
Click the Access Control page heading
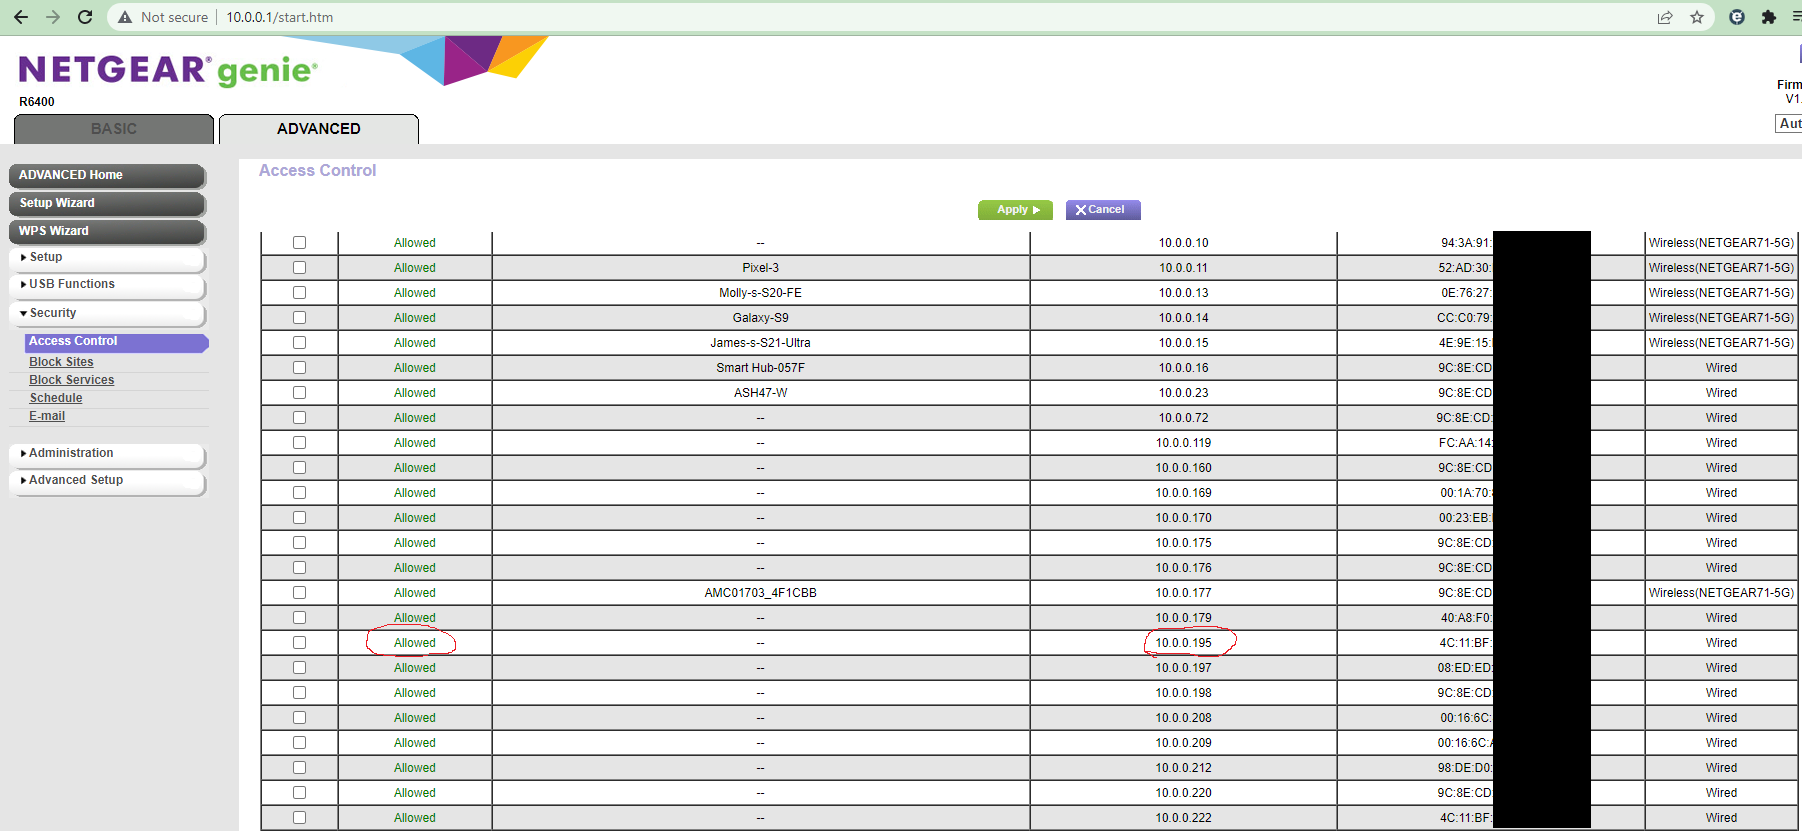[317, 171]
